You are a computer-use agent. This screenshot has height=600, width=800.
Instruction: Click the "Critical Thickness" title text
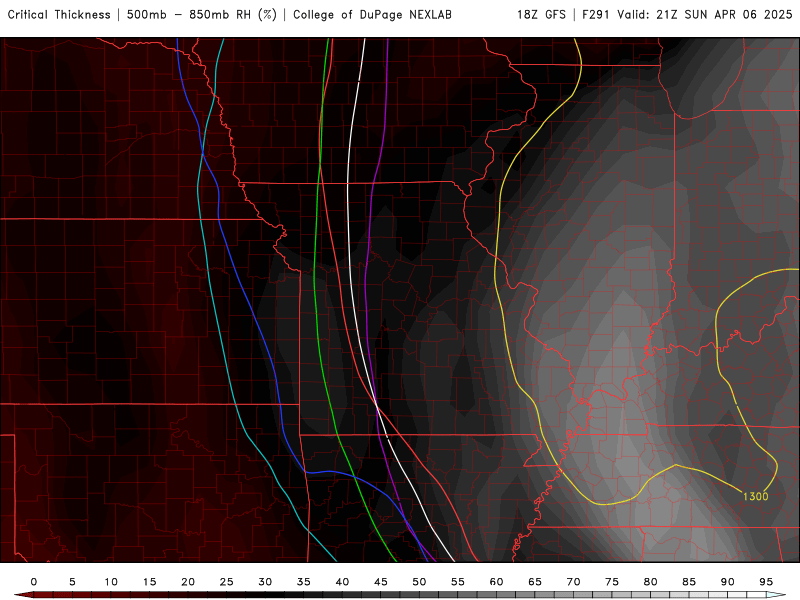point(59,15)
